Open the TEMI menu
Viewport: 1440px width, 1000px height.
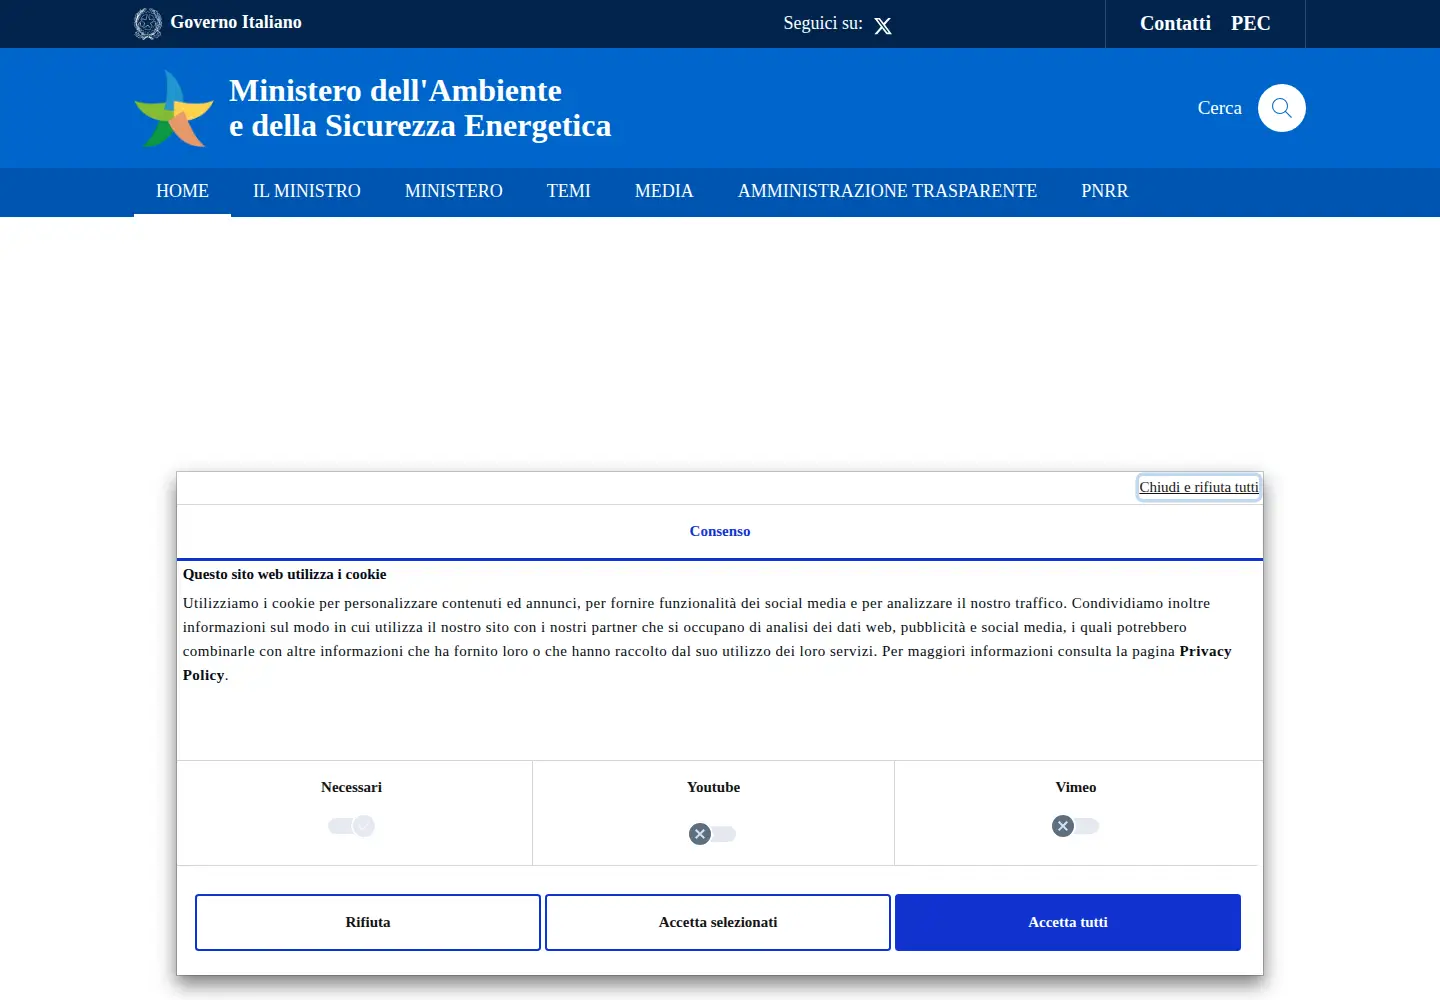[569, 191]
